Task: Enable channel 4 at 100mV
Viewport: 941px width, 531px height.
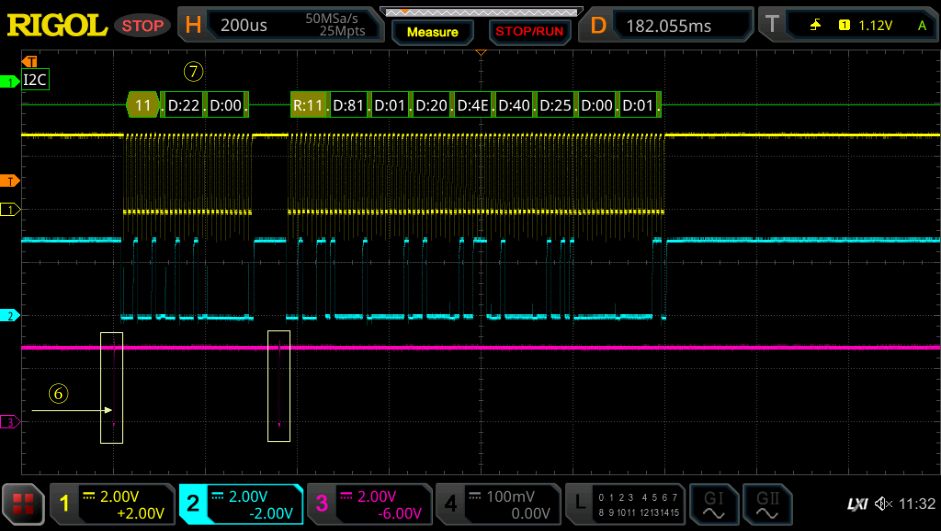Action: click(x=498, y=504)
